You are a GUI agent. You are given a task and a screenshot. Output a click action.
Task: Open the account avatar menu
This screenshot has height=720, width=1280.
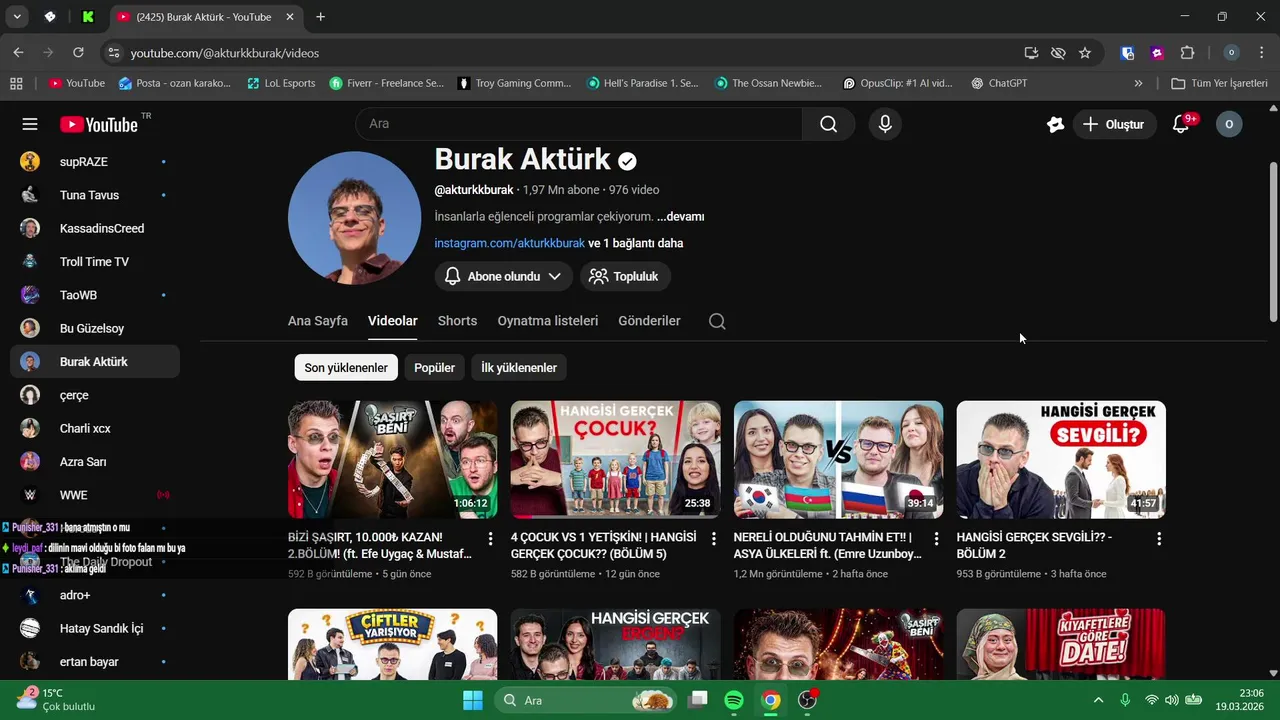pos(1229,124)
